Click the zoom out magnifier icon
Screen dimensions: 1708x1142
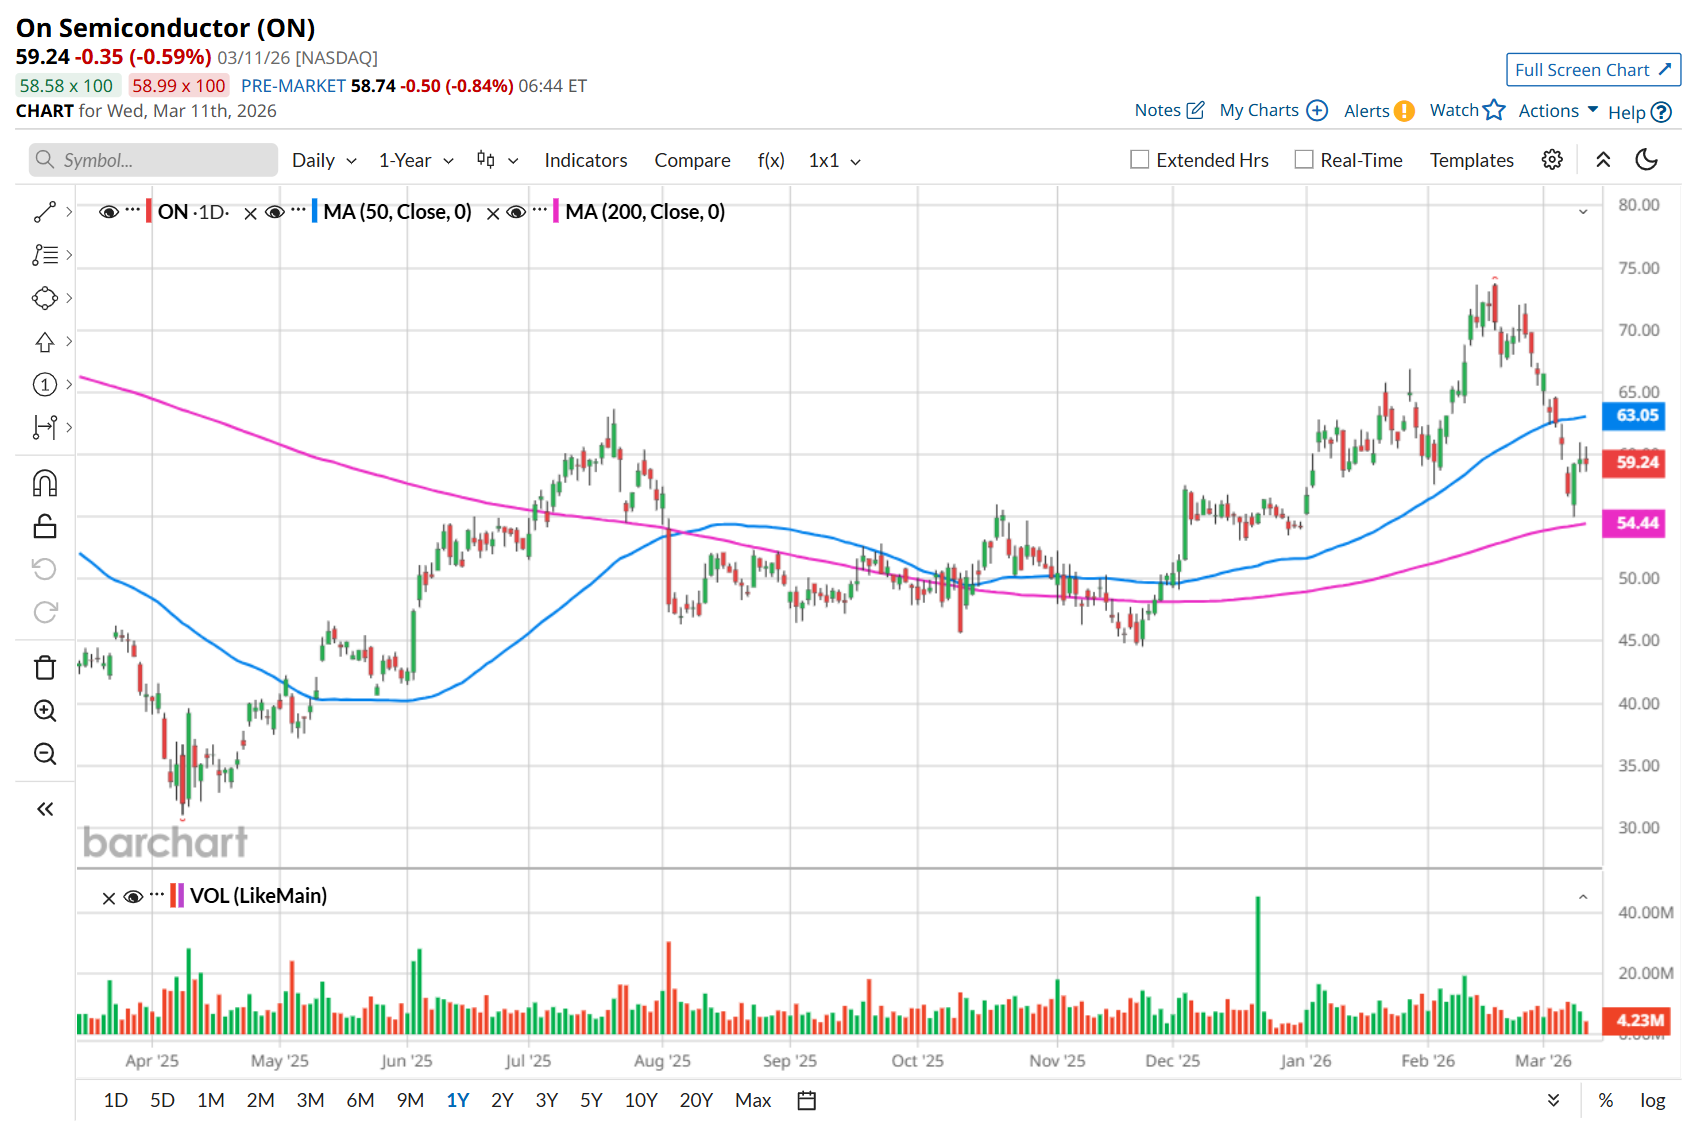click(45, 754)
